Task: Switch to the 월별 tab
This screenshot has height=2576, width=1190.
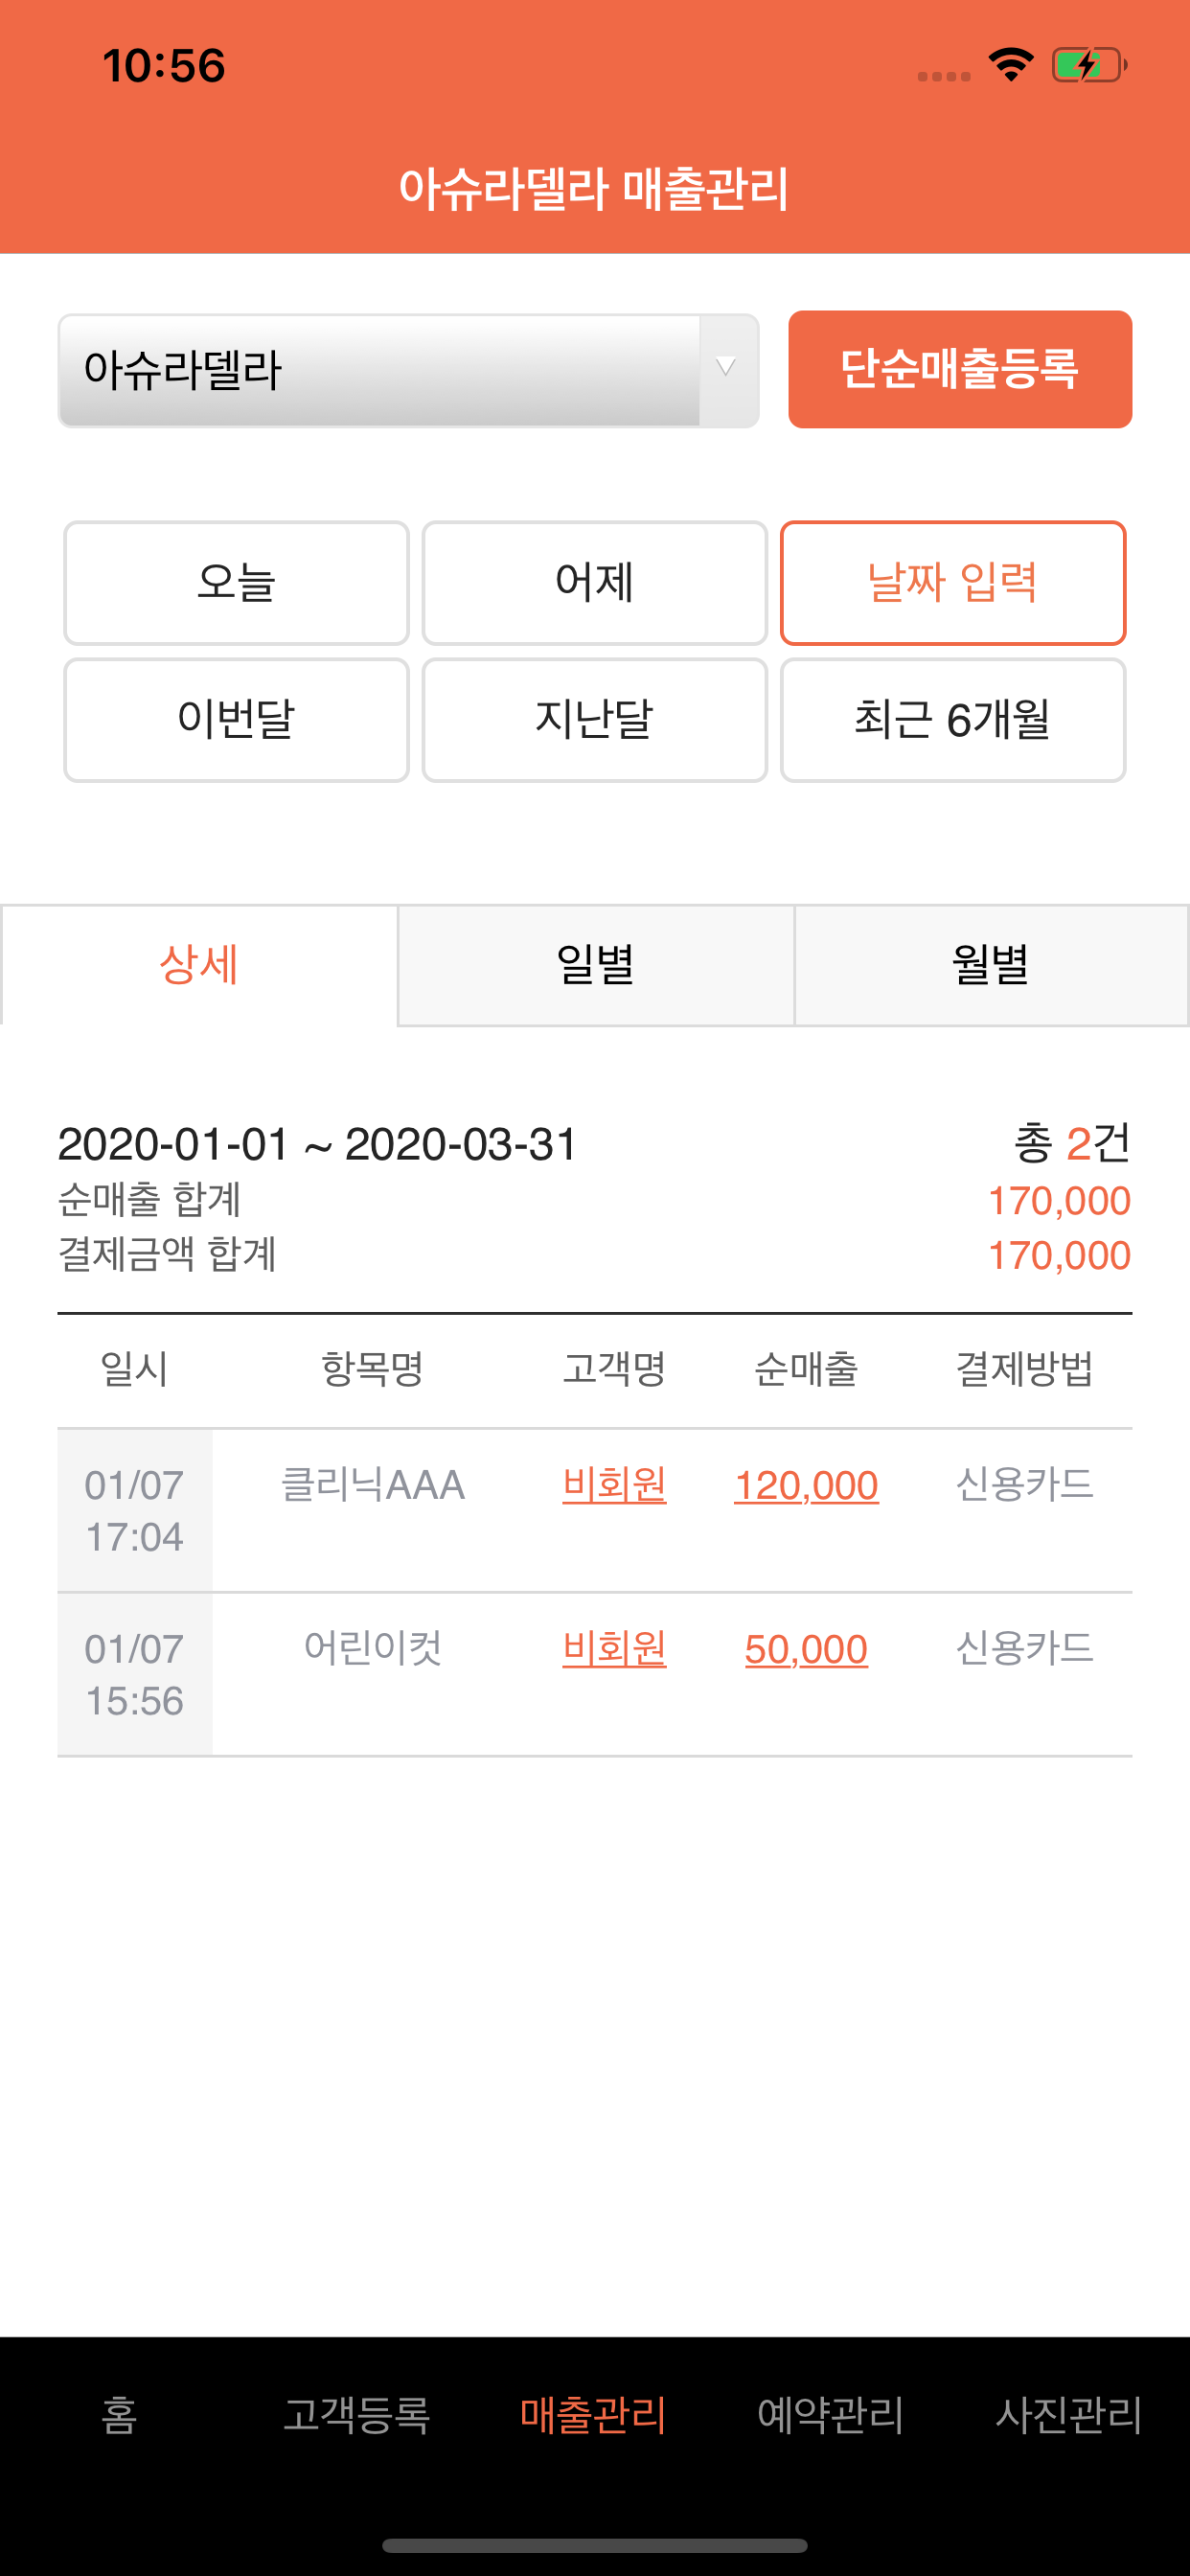Action: tap(992, 965)
